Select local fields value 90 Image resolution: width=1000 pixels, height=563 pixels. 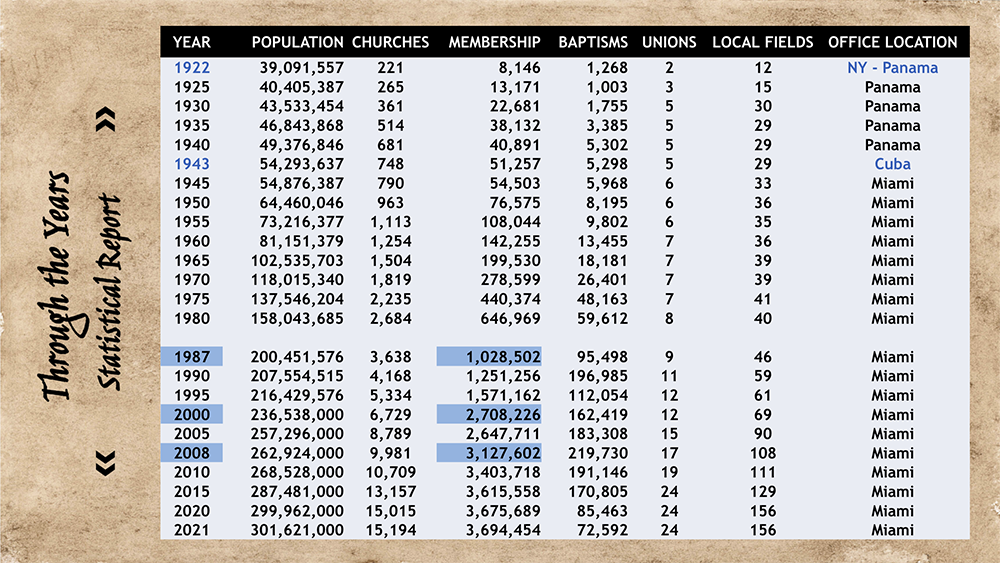(763, 434)
